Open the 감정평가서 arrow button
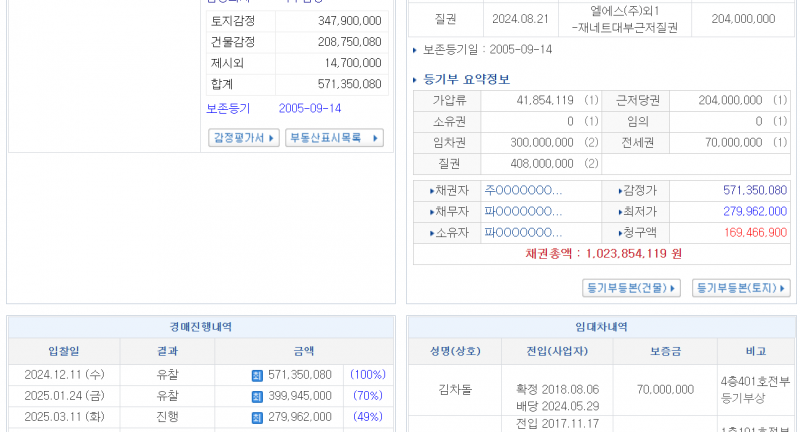800x432 pixels. 244,138
